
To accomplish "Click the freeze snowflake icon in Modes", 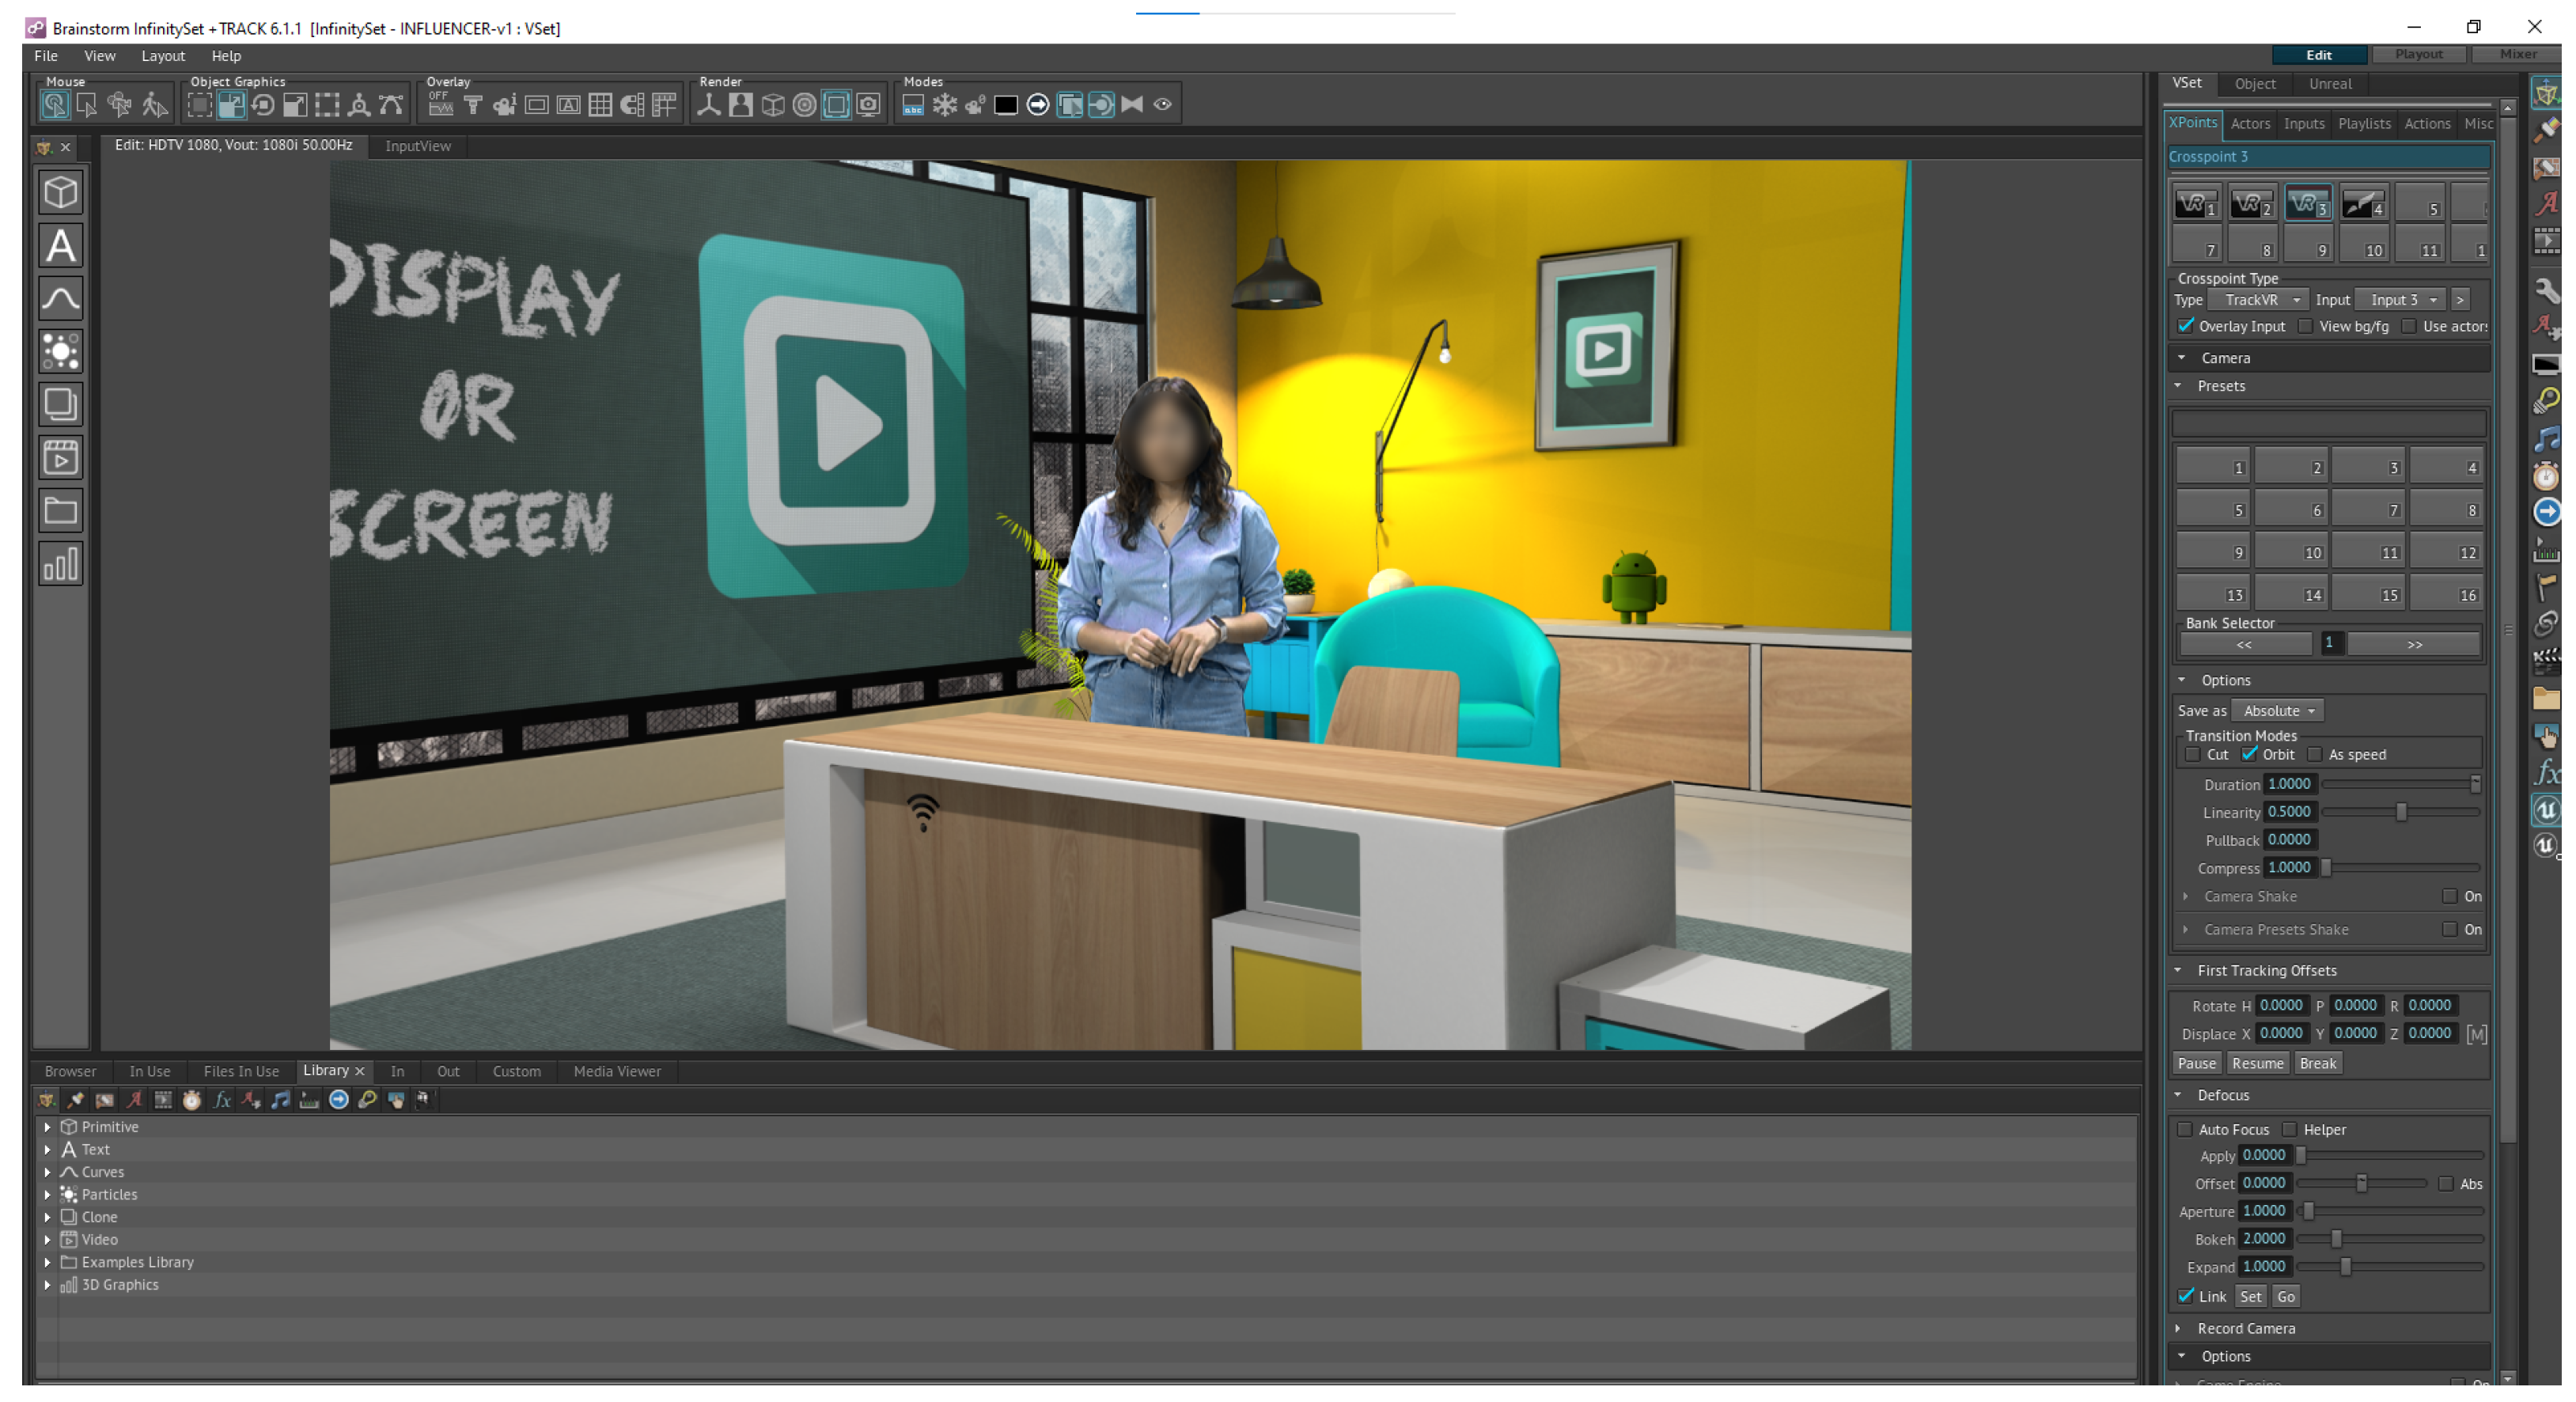I will click(944, 105).
